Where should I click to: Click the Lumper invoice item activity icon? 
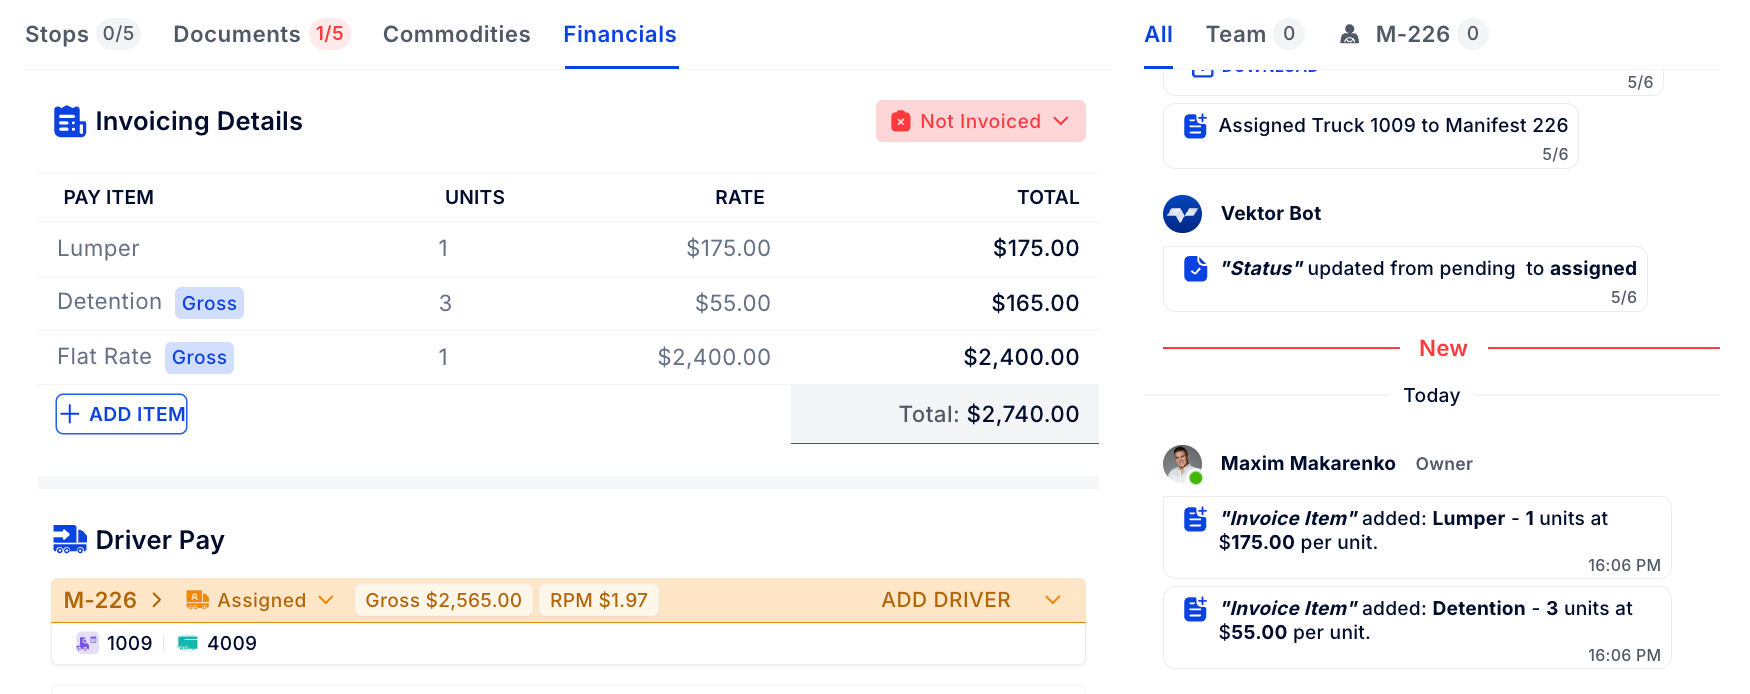point(1195,519)
